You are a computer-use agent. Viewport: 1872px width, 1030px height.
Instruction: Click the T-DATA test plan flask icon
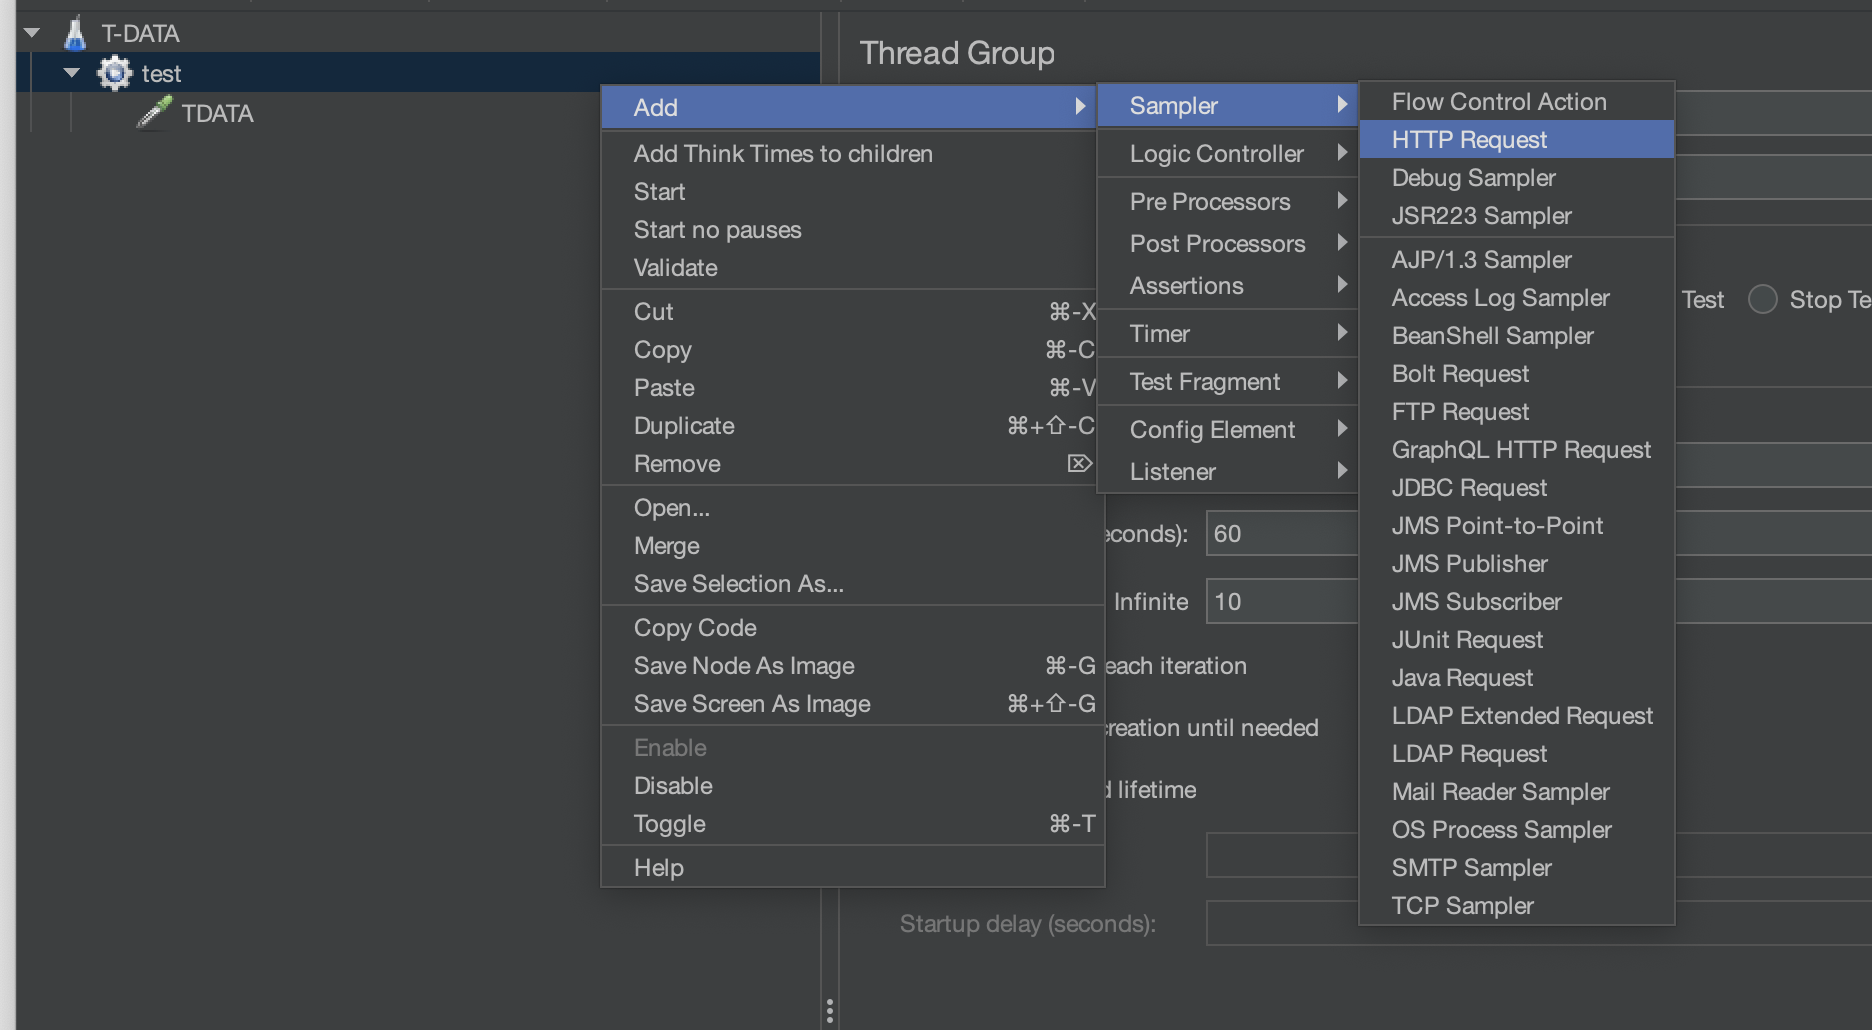click(x=75, y=33)
